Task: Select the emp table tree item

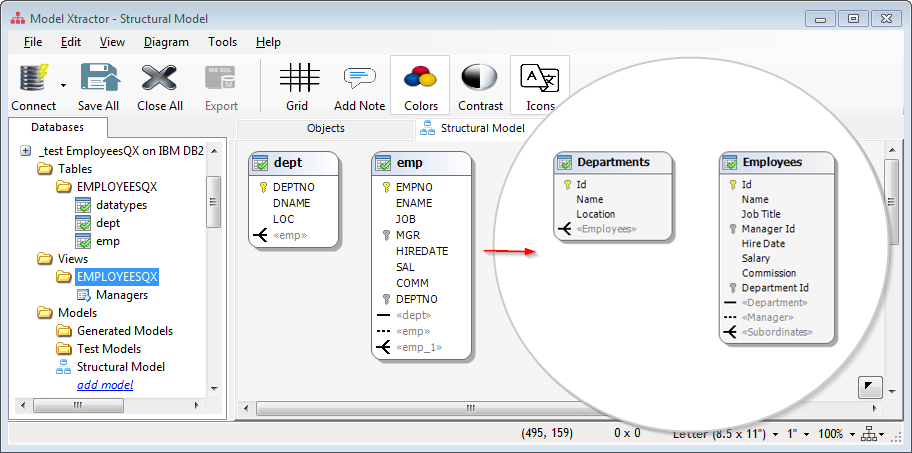Action: tap(108, 241)
